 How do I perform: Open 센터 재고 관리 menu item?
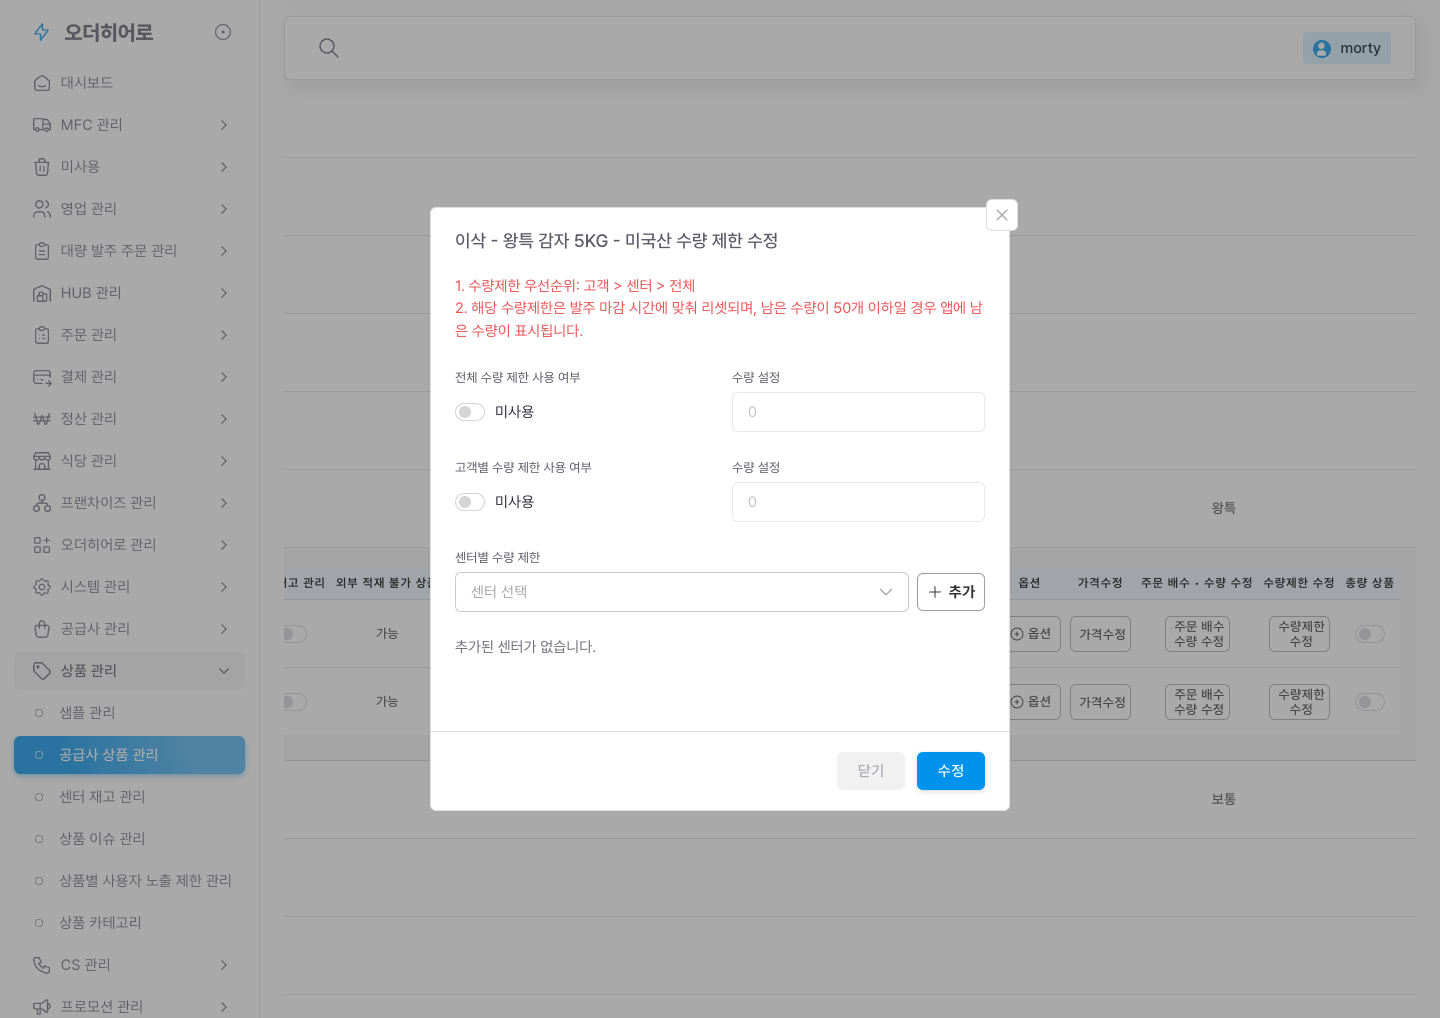pyautogui.click(x=129, y=797)
